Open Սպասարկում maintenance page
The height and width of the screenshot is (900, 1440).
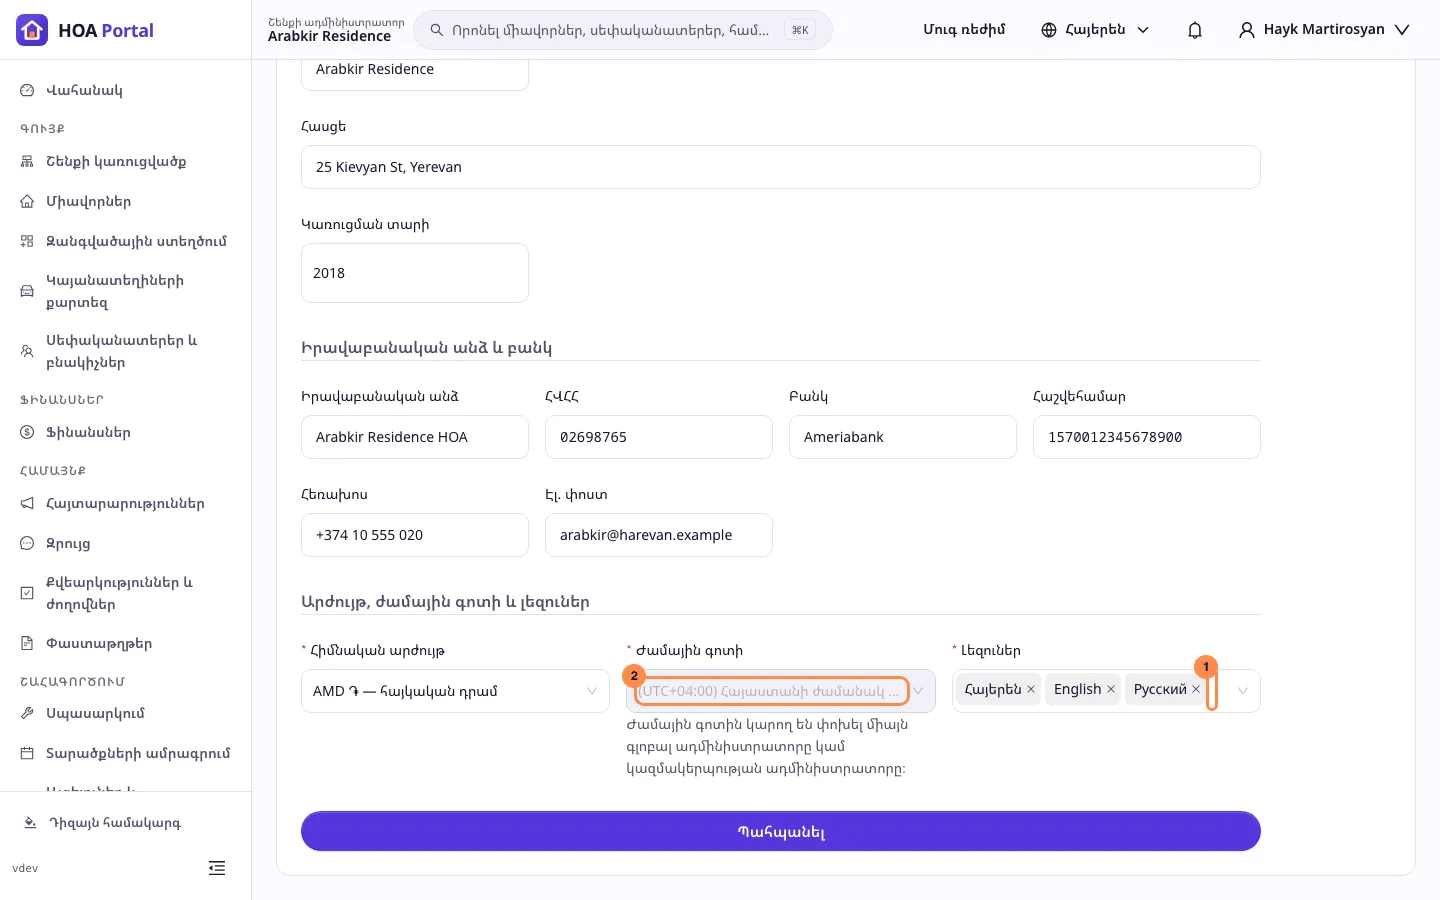(x=125, y=713)
